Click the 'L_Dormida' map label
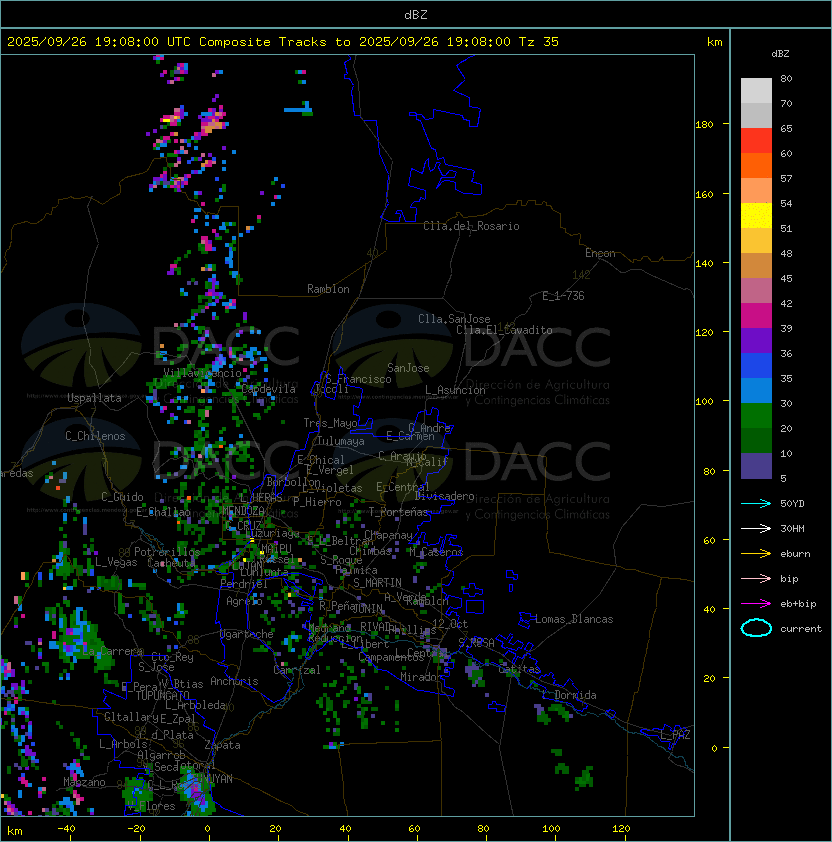 pyautogui.click(x=569, y=695)
